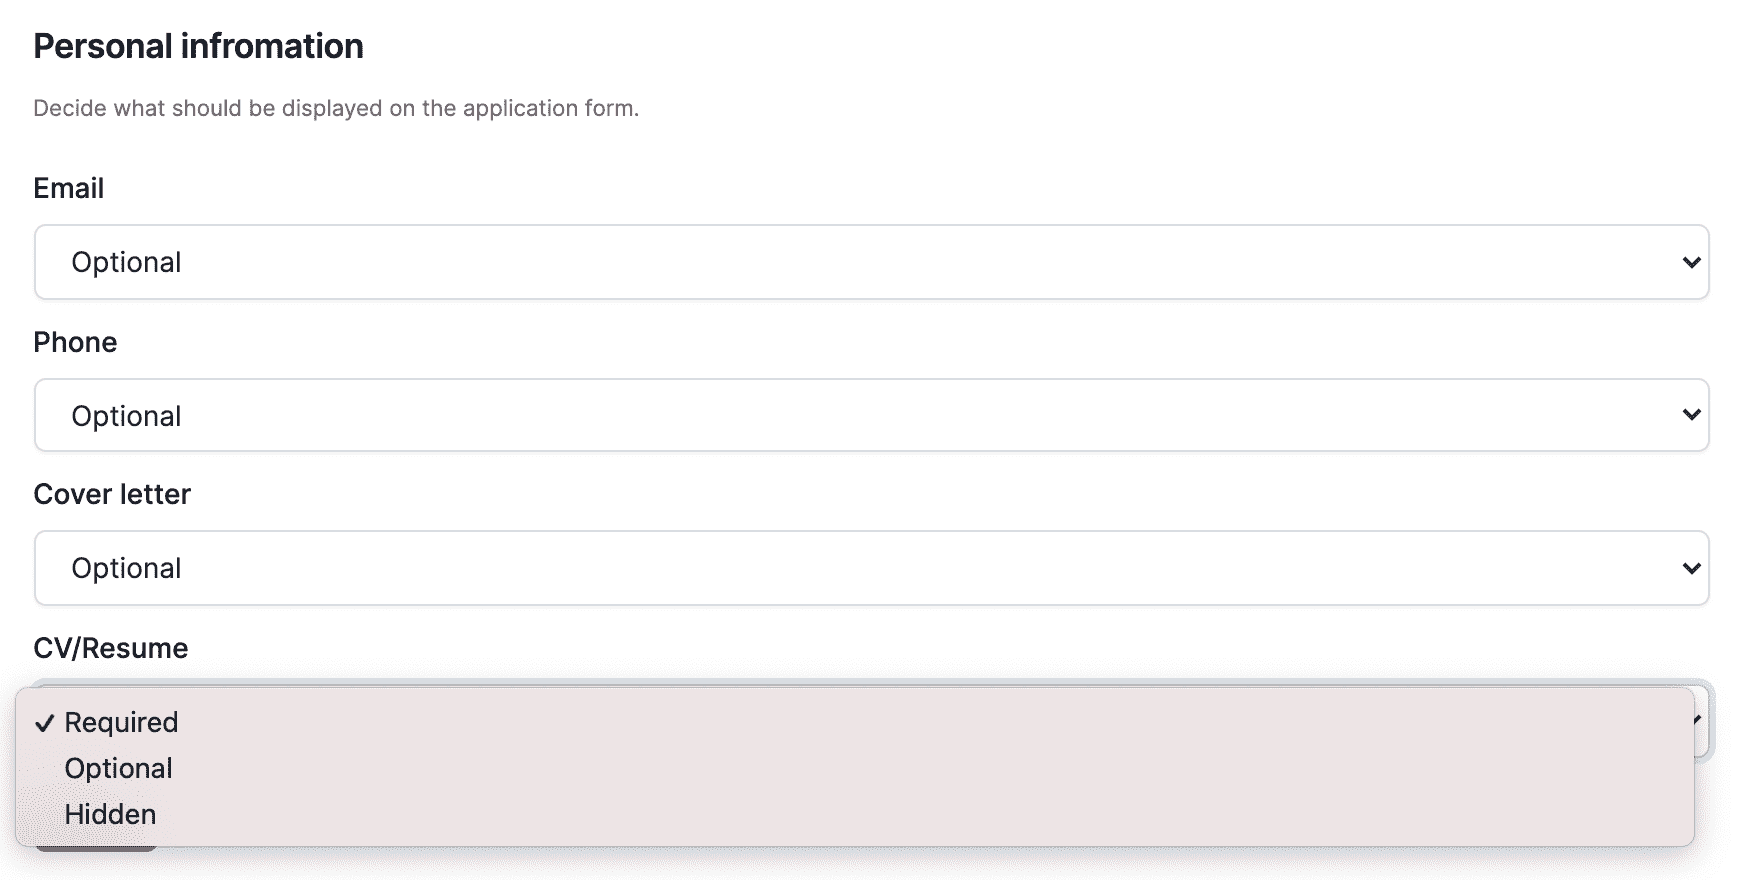Select the Required option in the list

[121, 722]
